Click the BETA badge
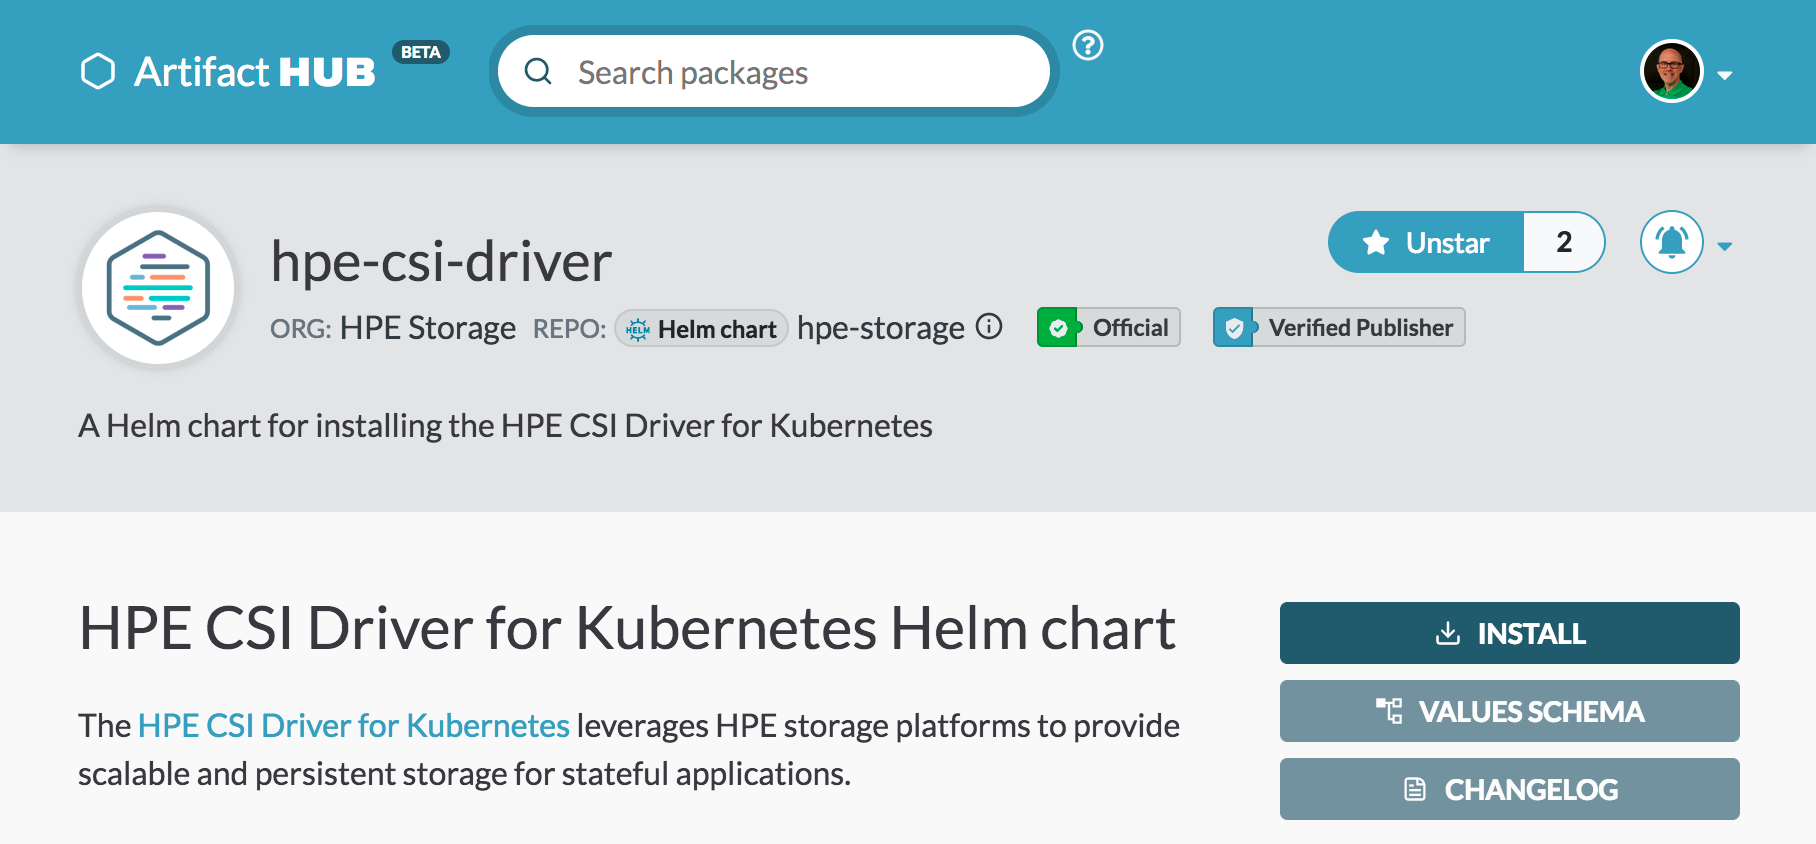 [421, 52]
